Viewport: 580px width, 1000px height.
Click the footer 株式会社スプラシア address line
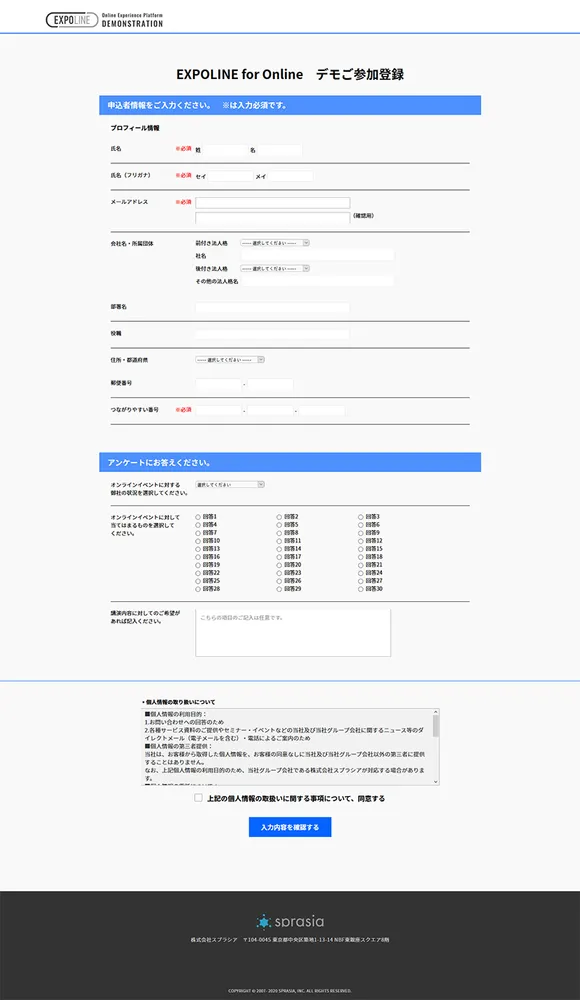pos(290,940)
